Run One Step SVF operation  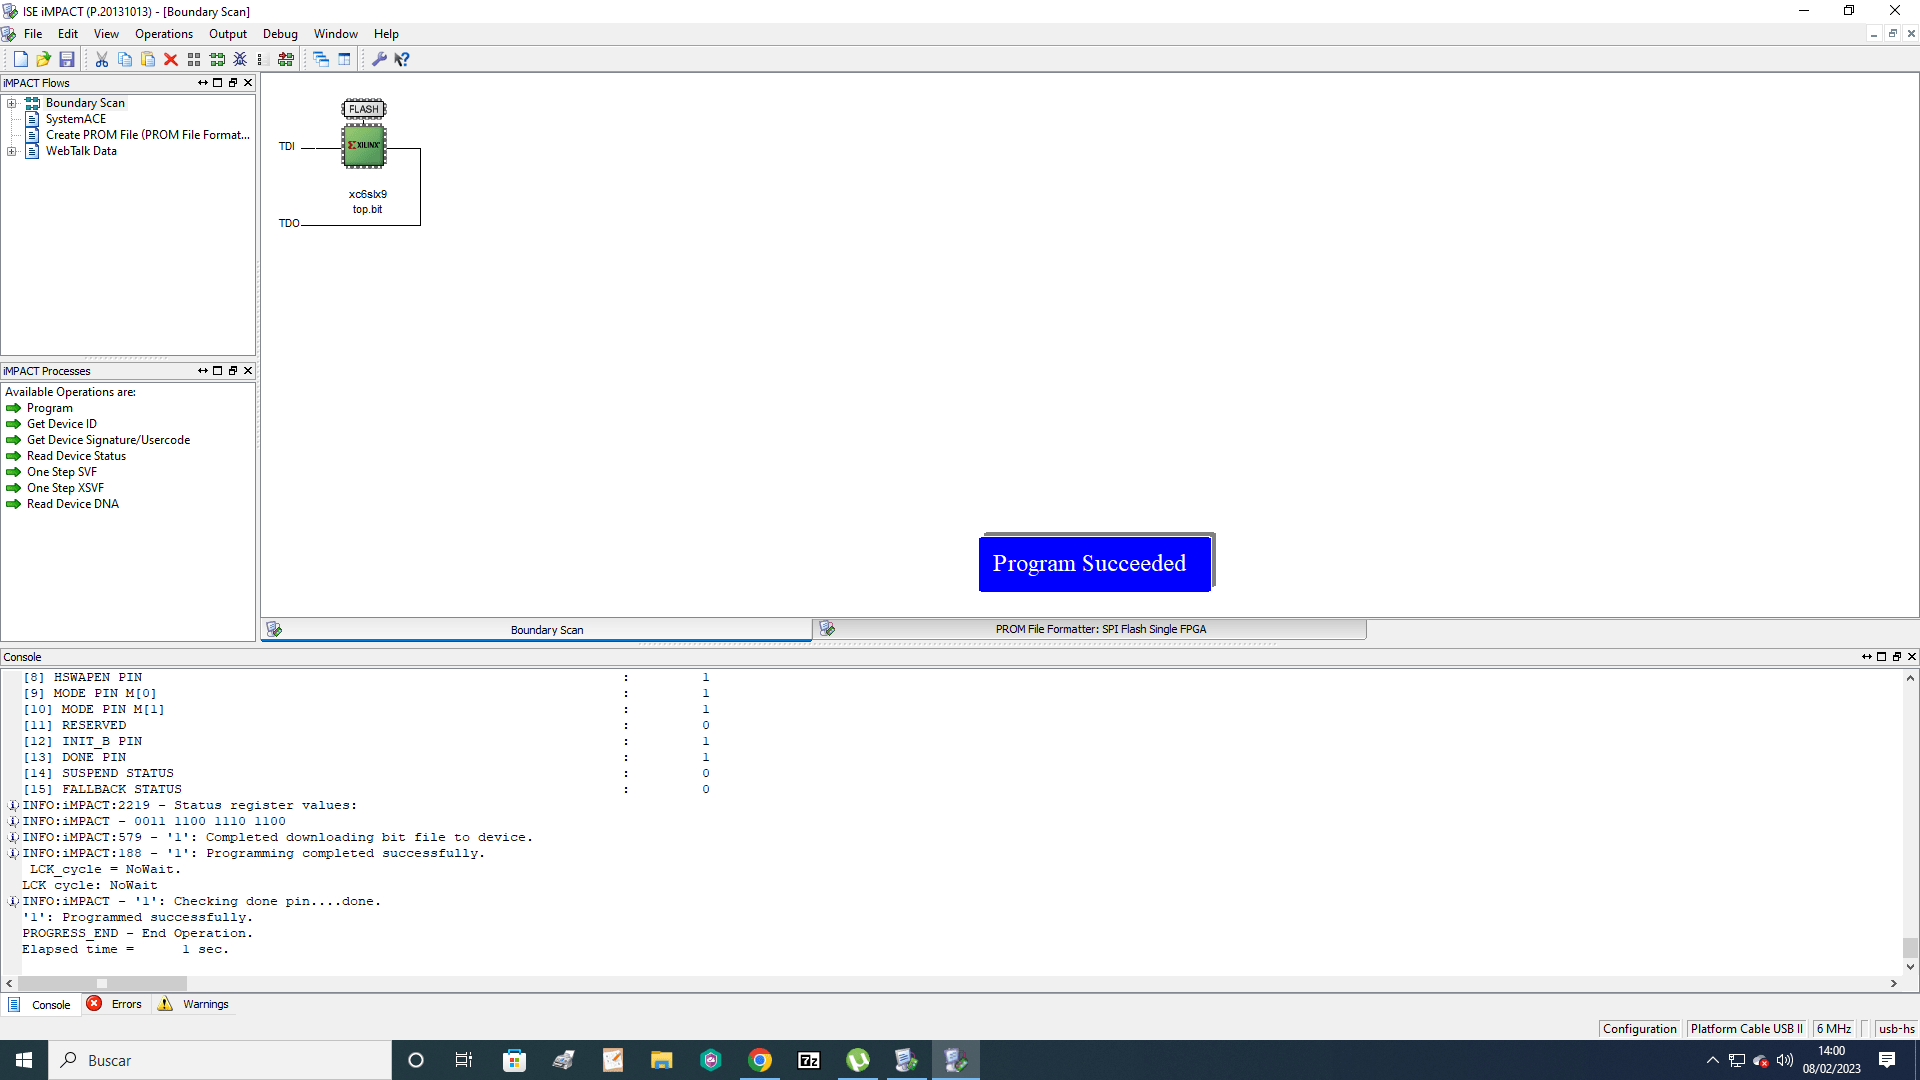tap(61, 472)
